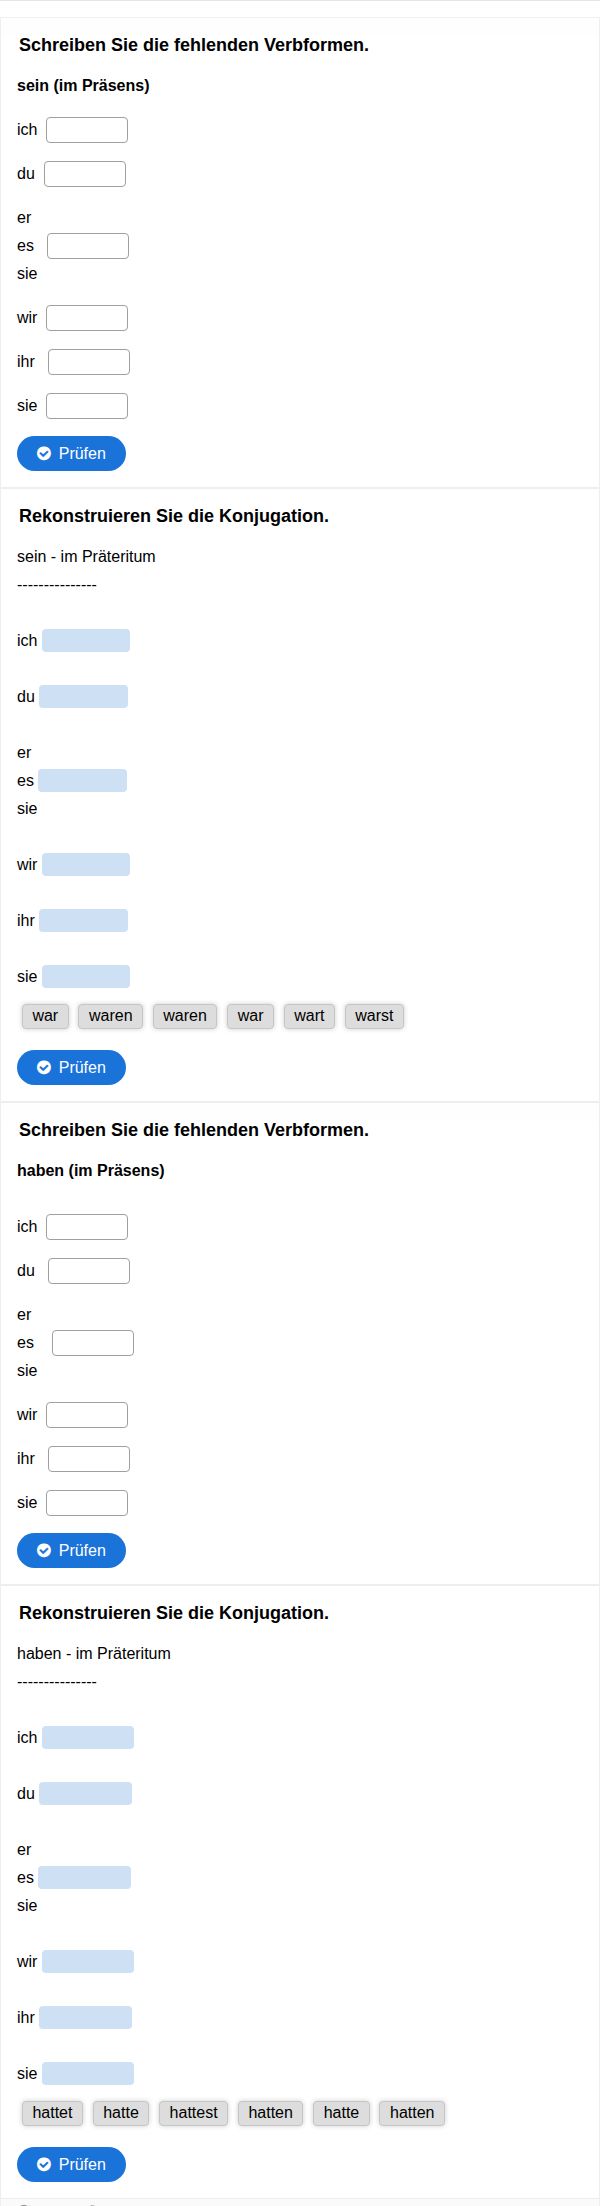Select the first 'war' word tile
The image size is (600, 2206).
click(x=45, y=1016)
